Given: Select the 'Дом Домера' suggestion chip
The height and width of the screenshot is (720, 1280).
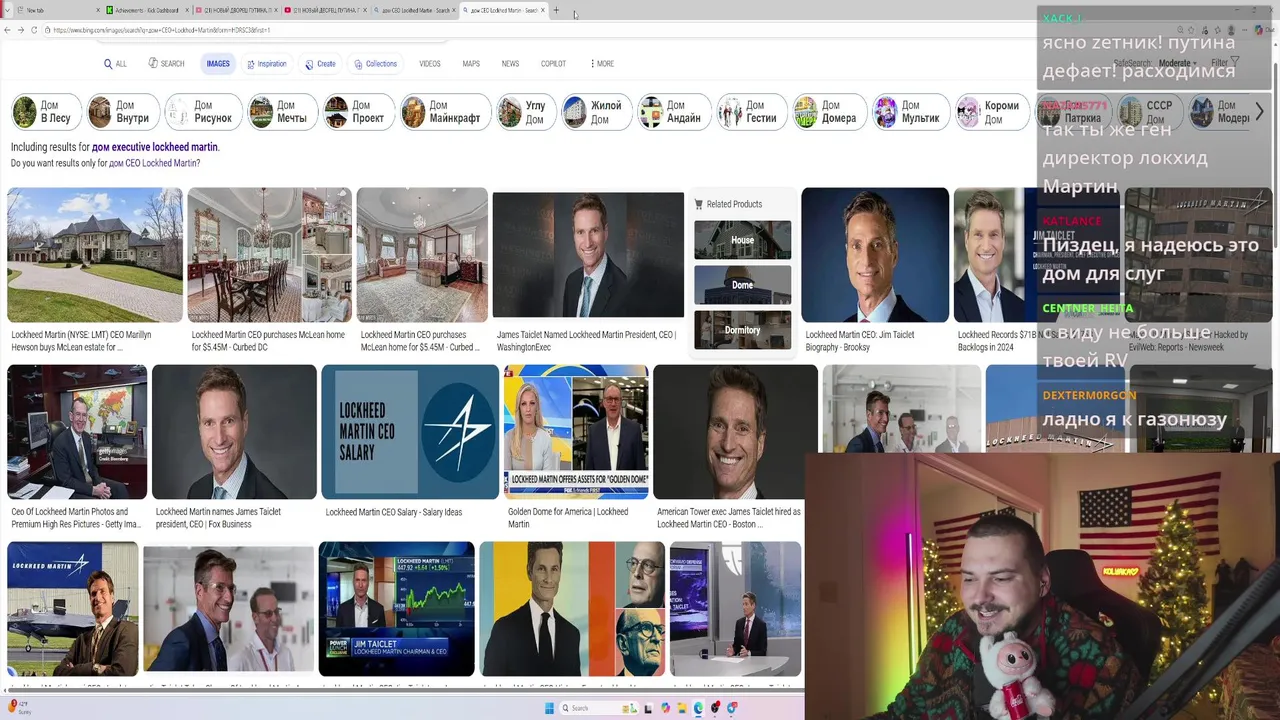Looking at the screenshot, I should pyautogui.click(x=830, y=112).
